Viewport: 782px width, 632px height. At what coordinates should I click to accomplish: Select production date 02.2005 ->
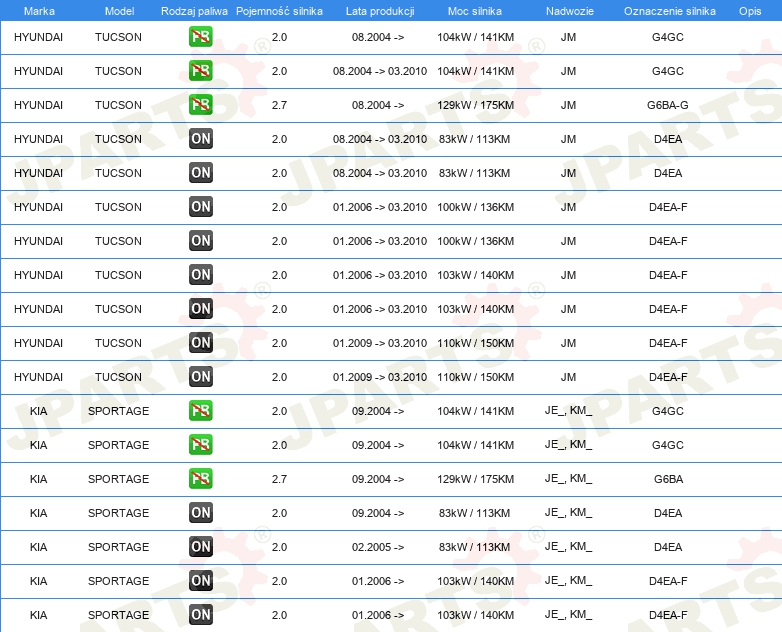tap(378, 547)
